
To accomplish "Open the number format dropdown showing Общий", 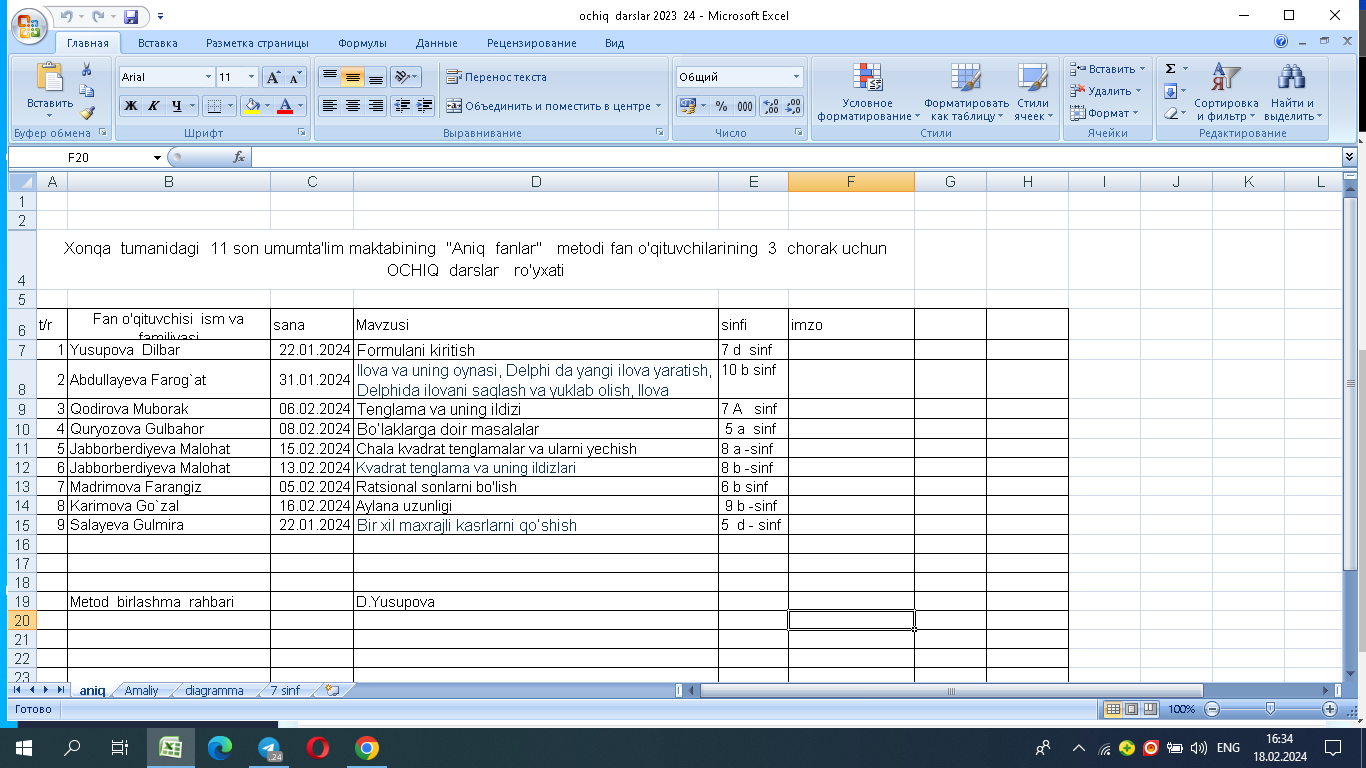I will (x=796, y=77).
